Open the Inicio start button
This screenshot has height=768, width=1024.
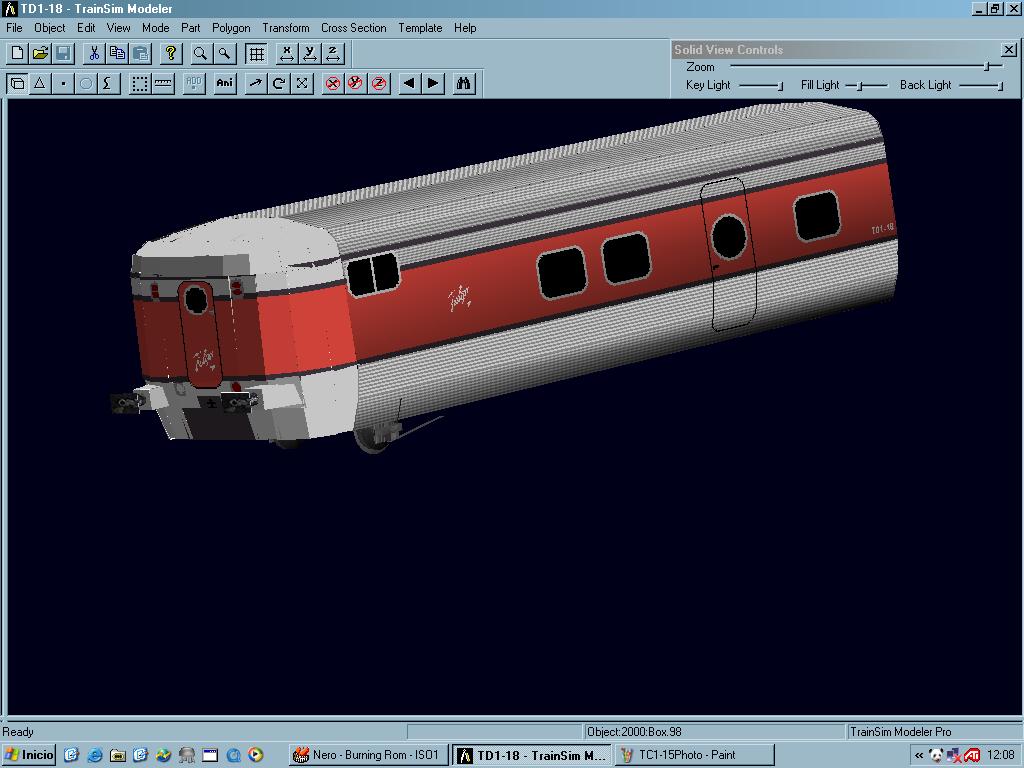tap(30, 755)
